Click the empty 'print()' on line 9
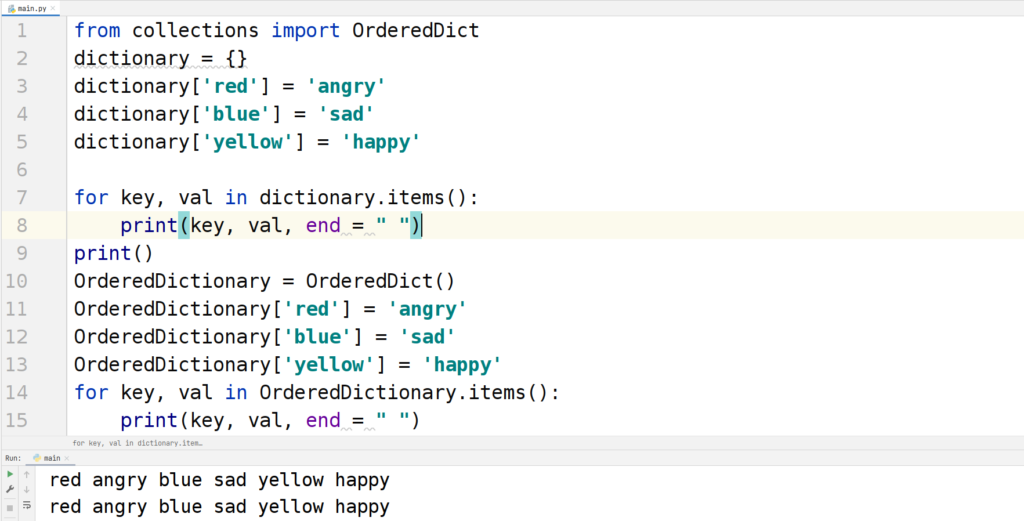Screen dimensions: 1024x521 [114, 253]
